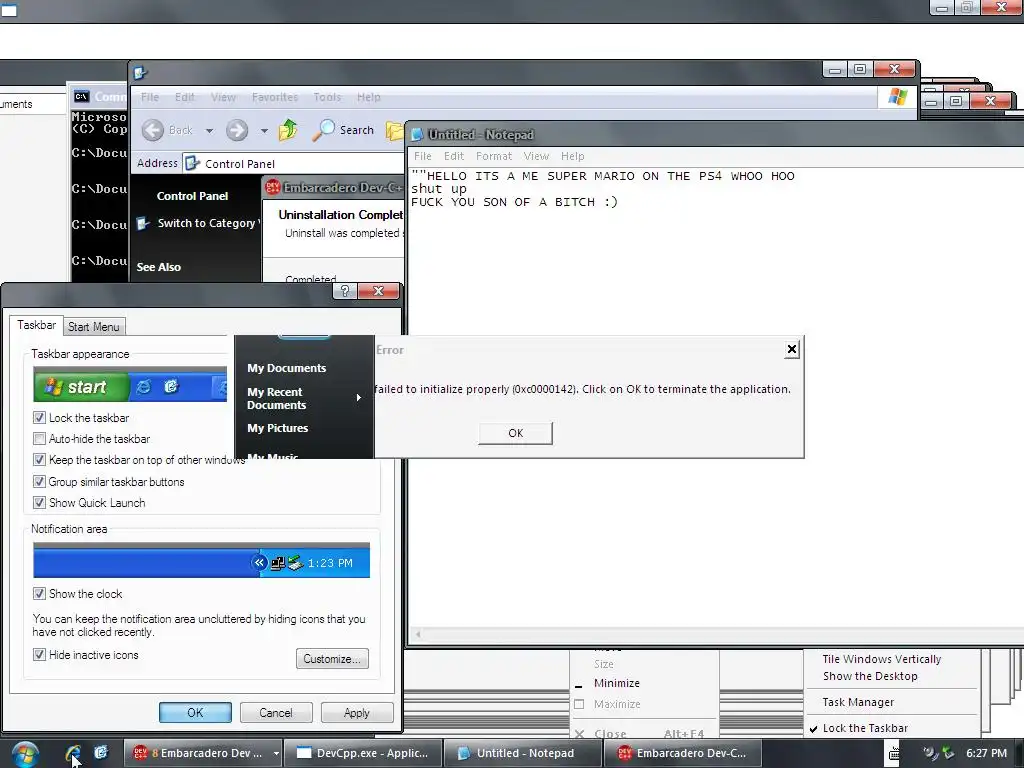Click the first tray icon beside the keyboard icon

pos(930,753)
